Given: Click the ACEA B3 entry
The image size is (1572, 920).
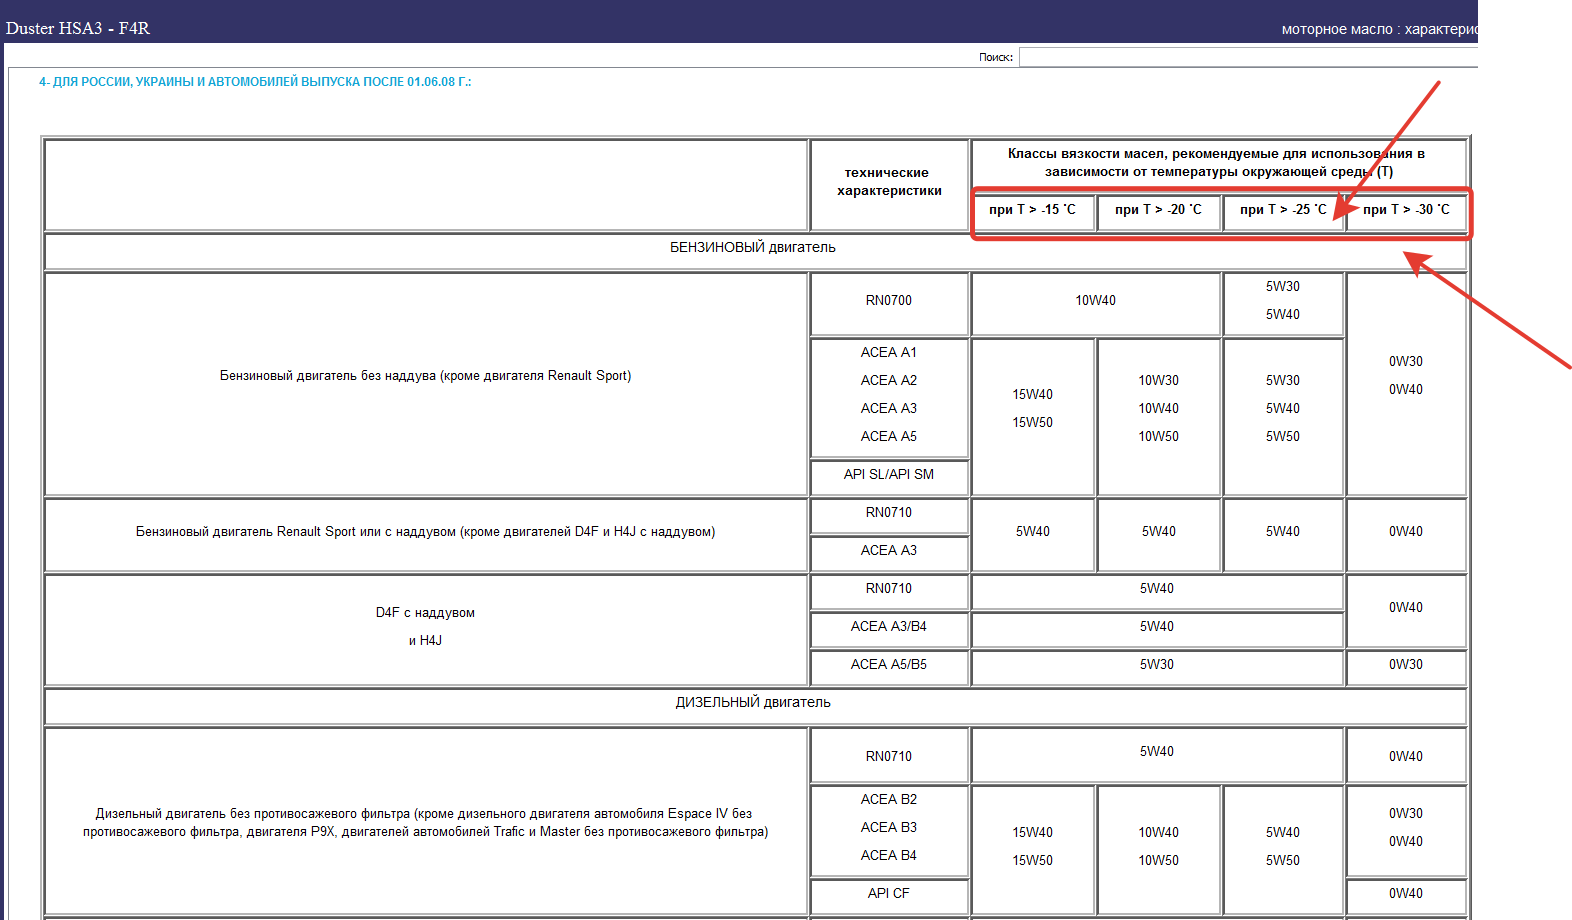Looking at the screenshot, I should [889, 827].
